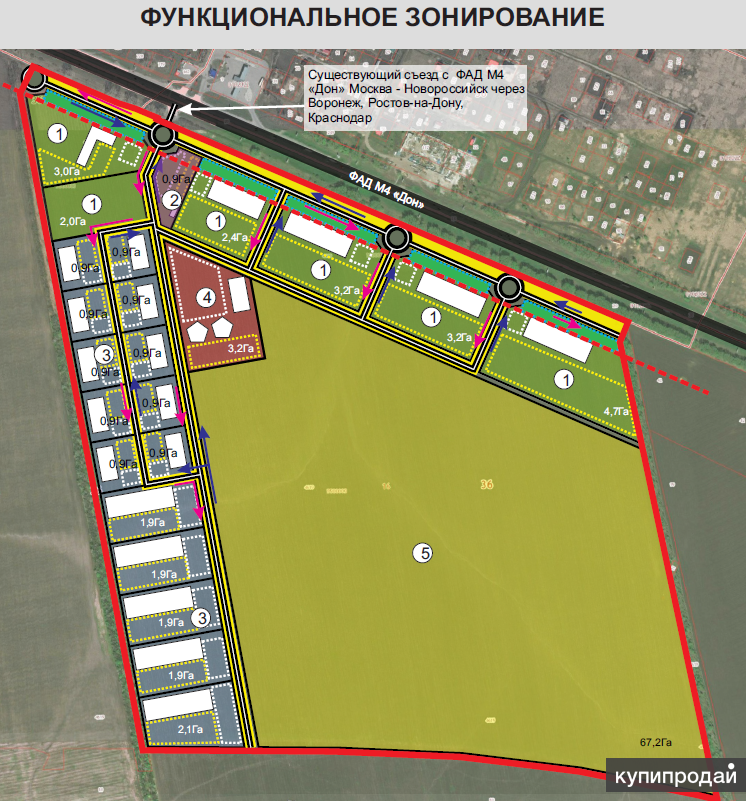
Task: Click the 4,7Га area label
Action: [x=617, y=411]
